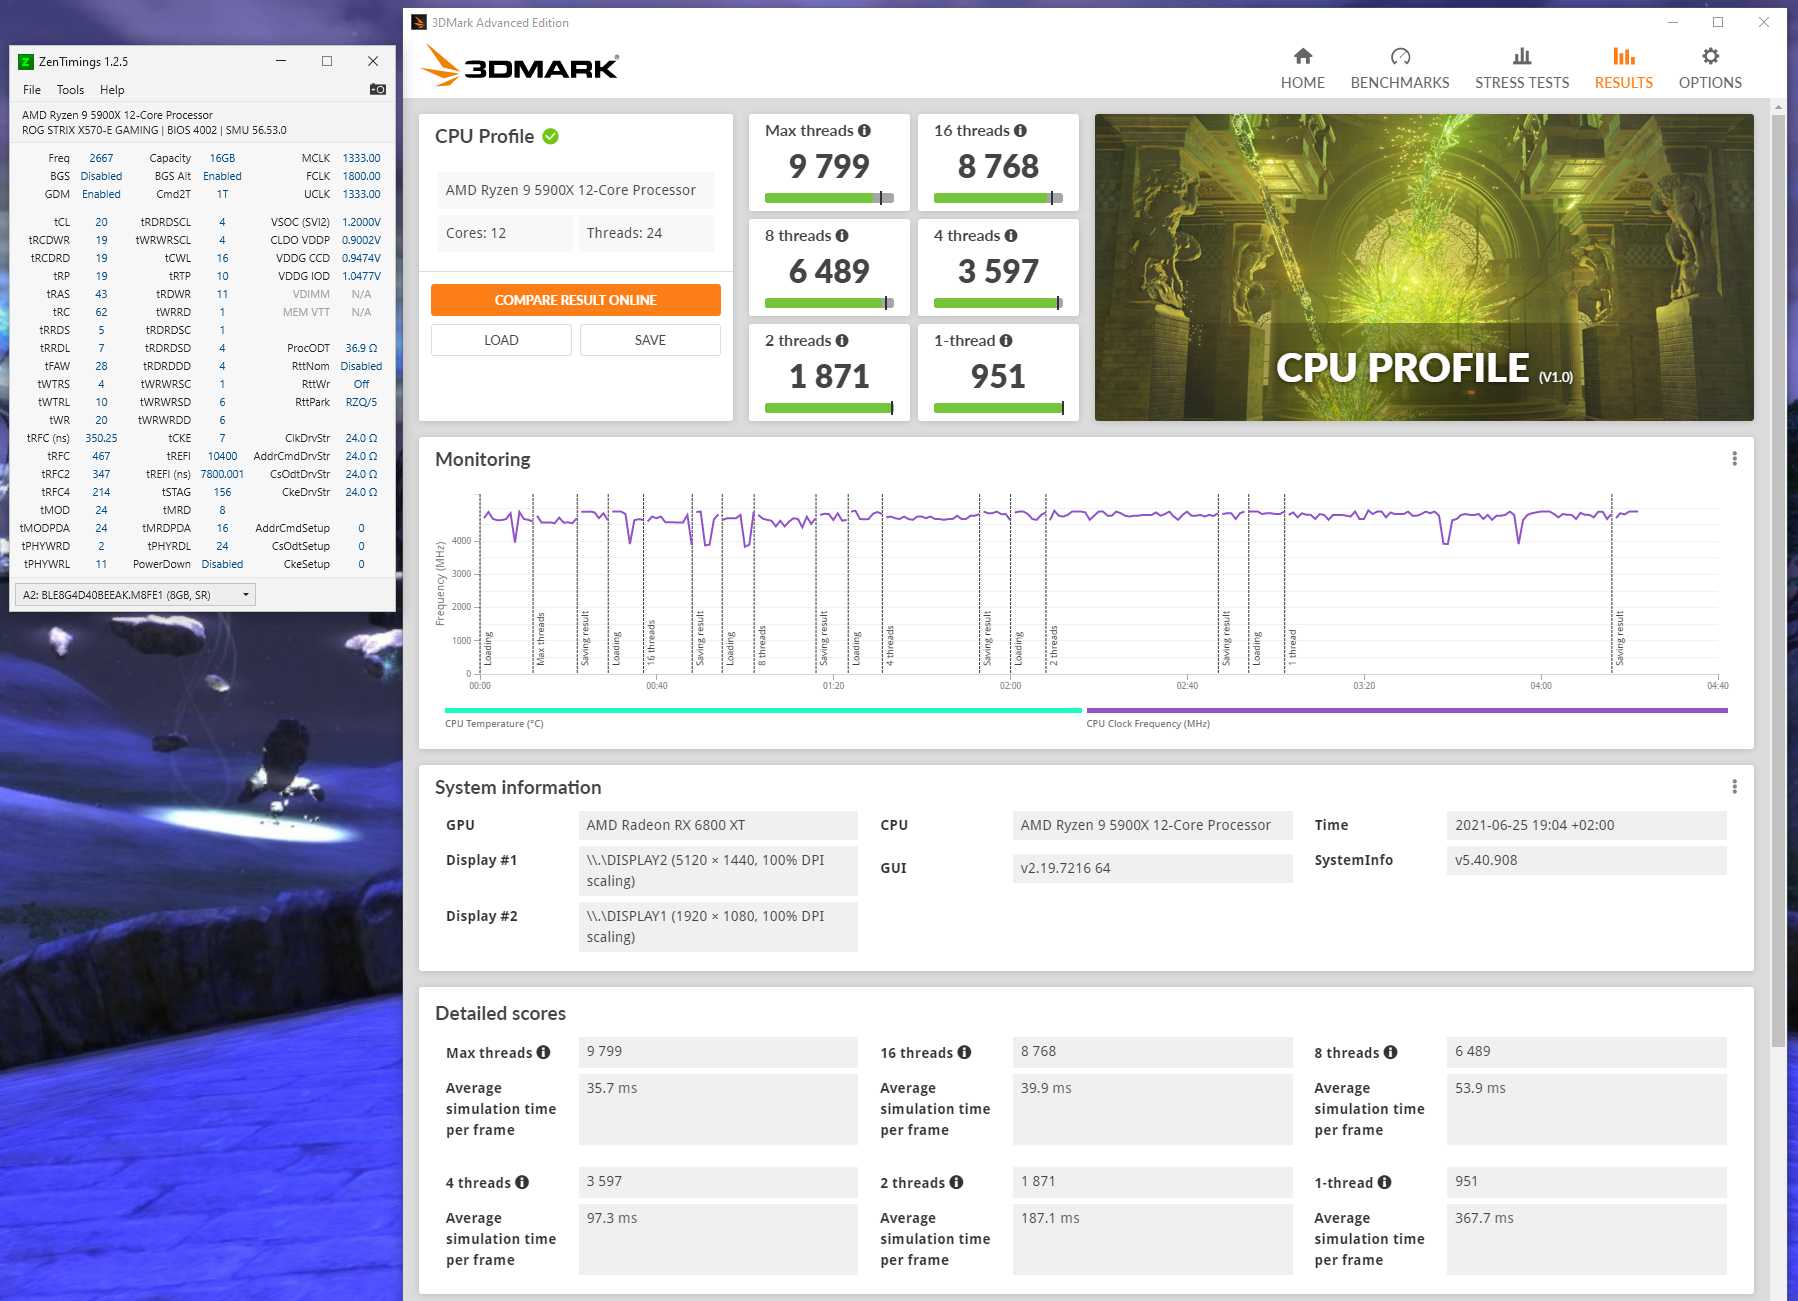Click the 8 threads info icon in score card
Viewport: 1798px width, 1301px height.
(x=842, y=236)
